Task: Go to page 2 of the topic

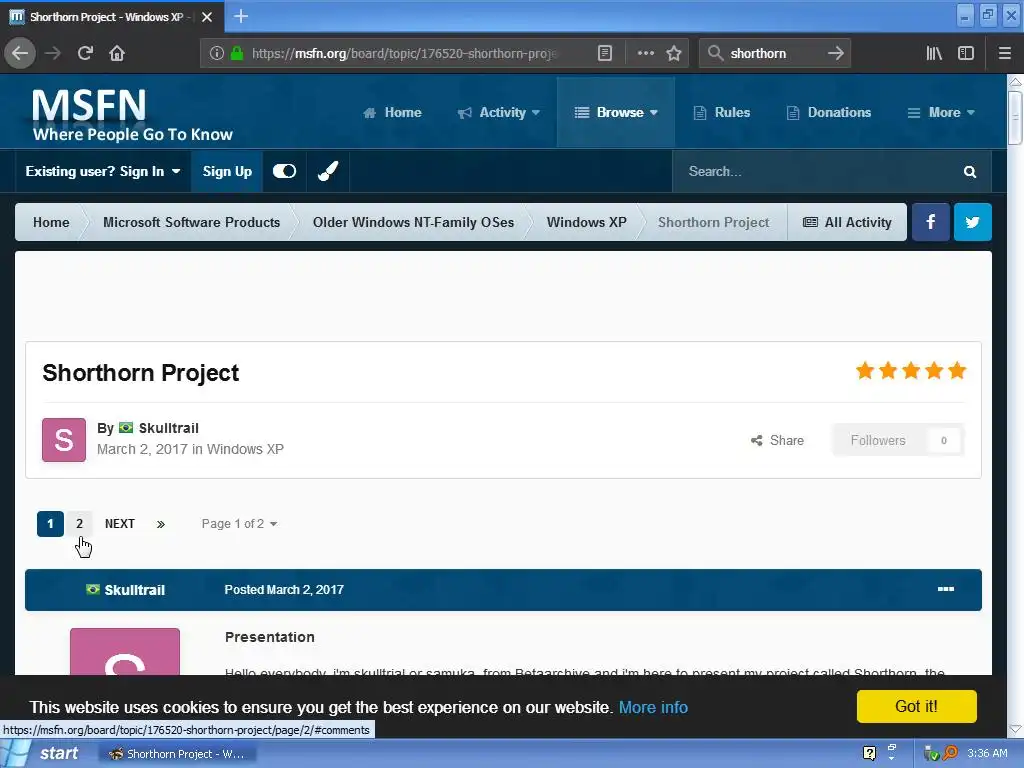Action: point(80,524)
